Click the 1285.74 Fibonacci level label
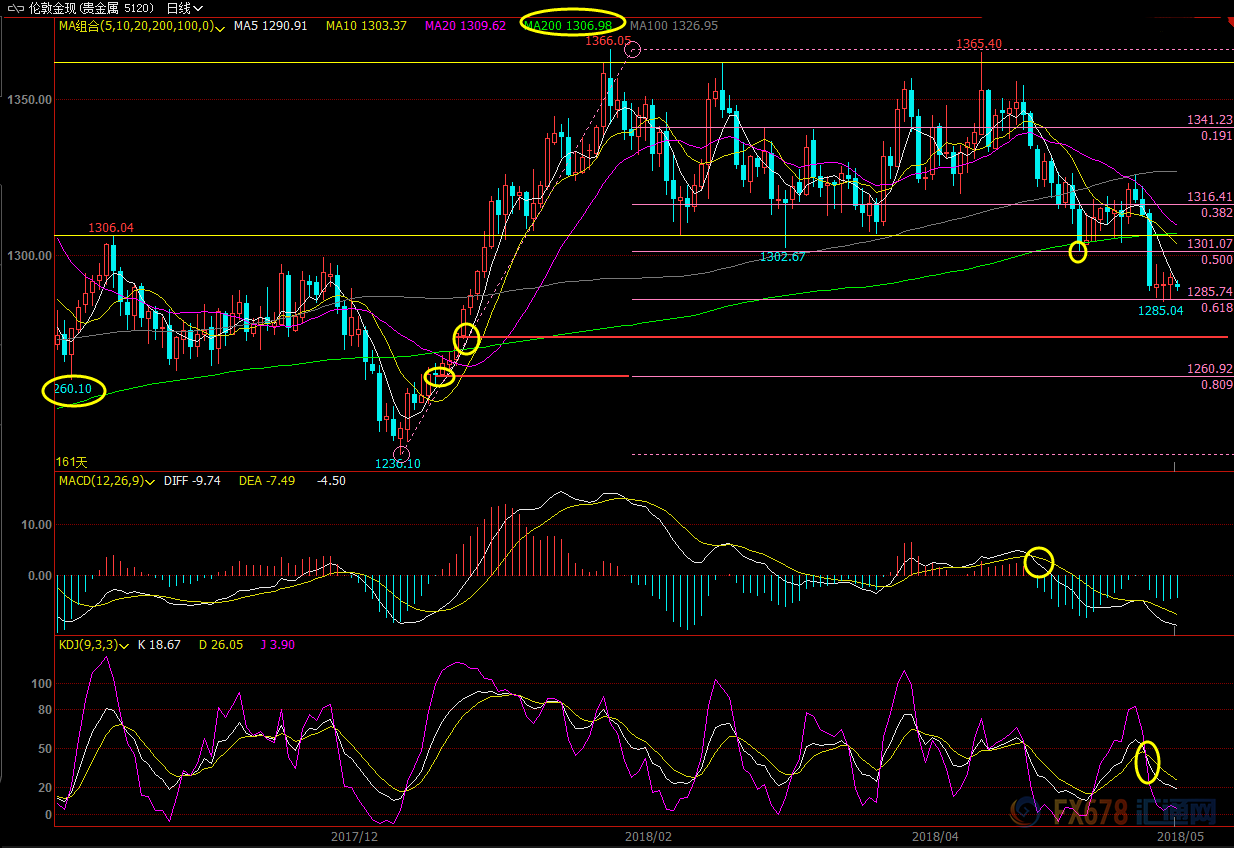 click(1209, 292)
